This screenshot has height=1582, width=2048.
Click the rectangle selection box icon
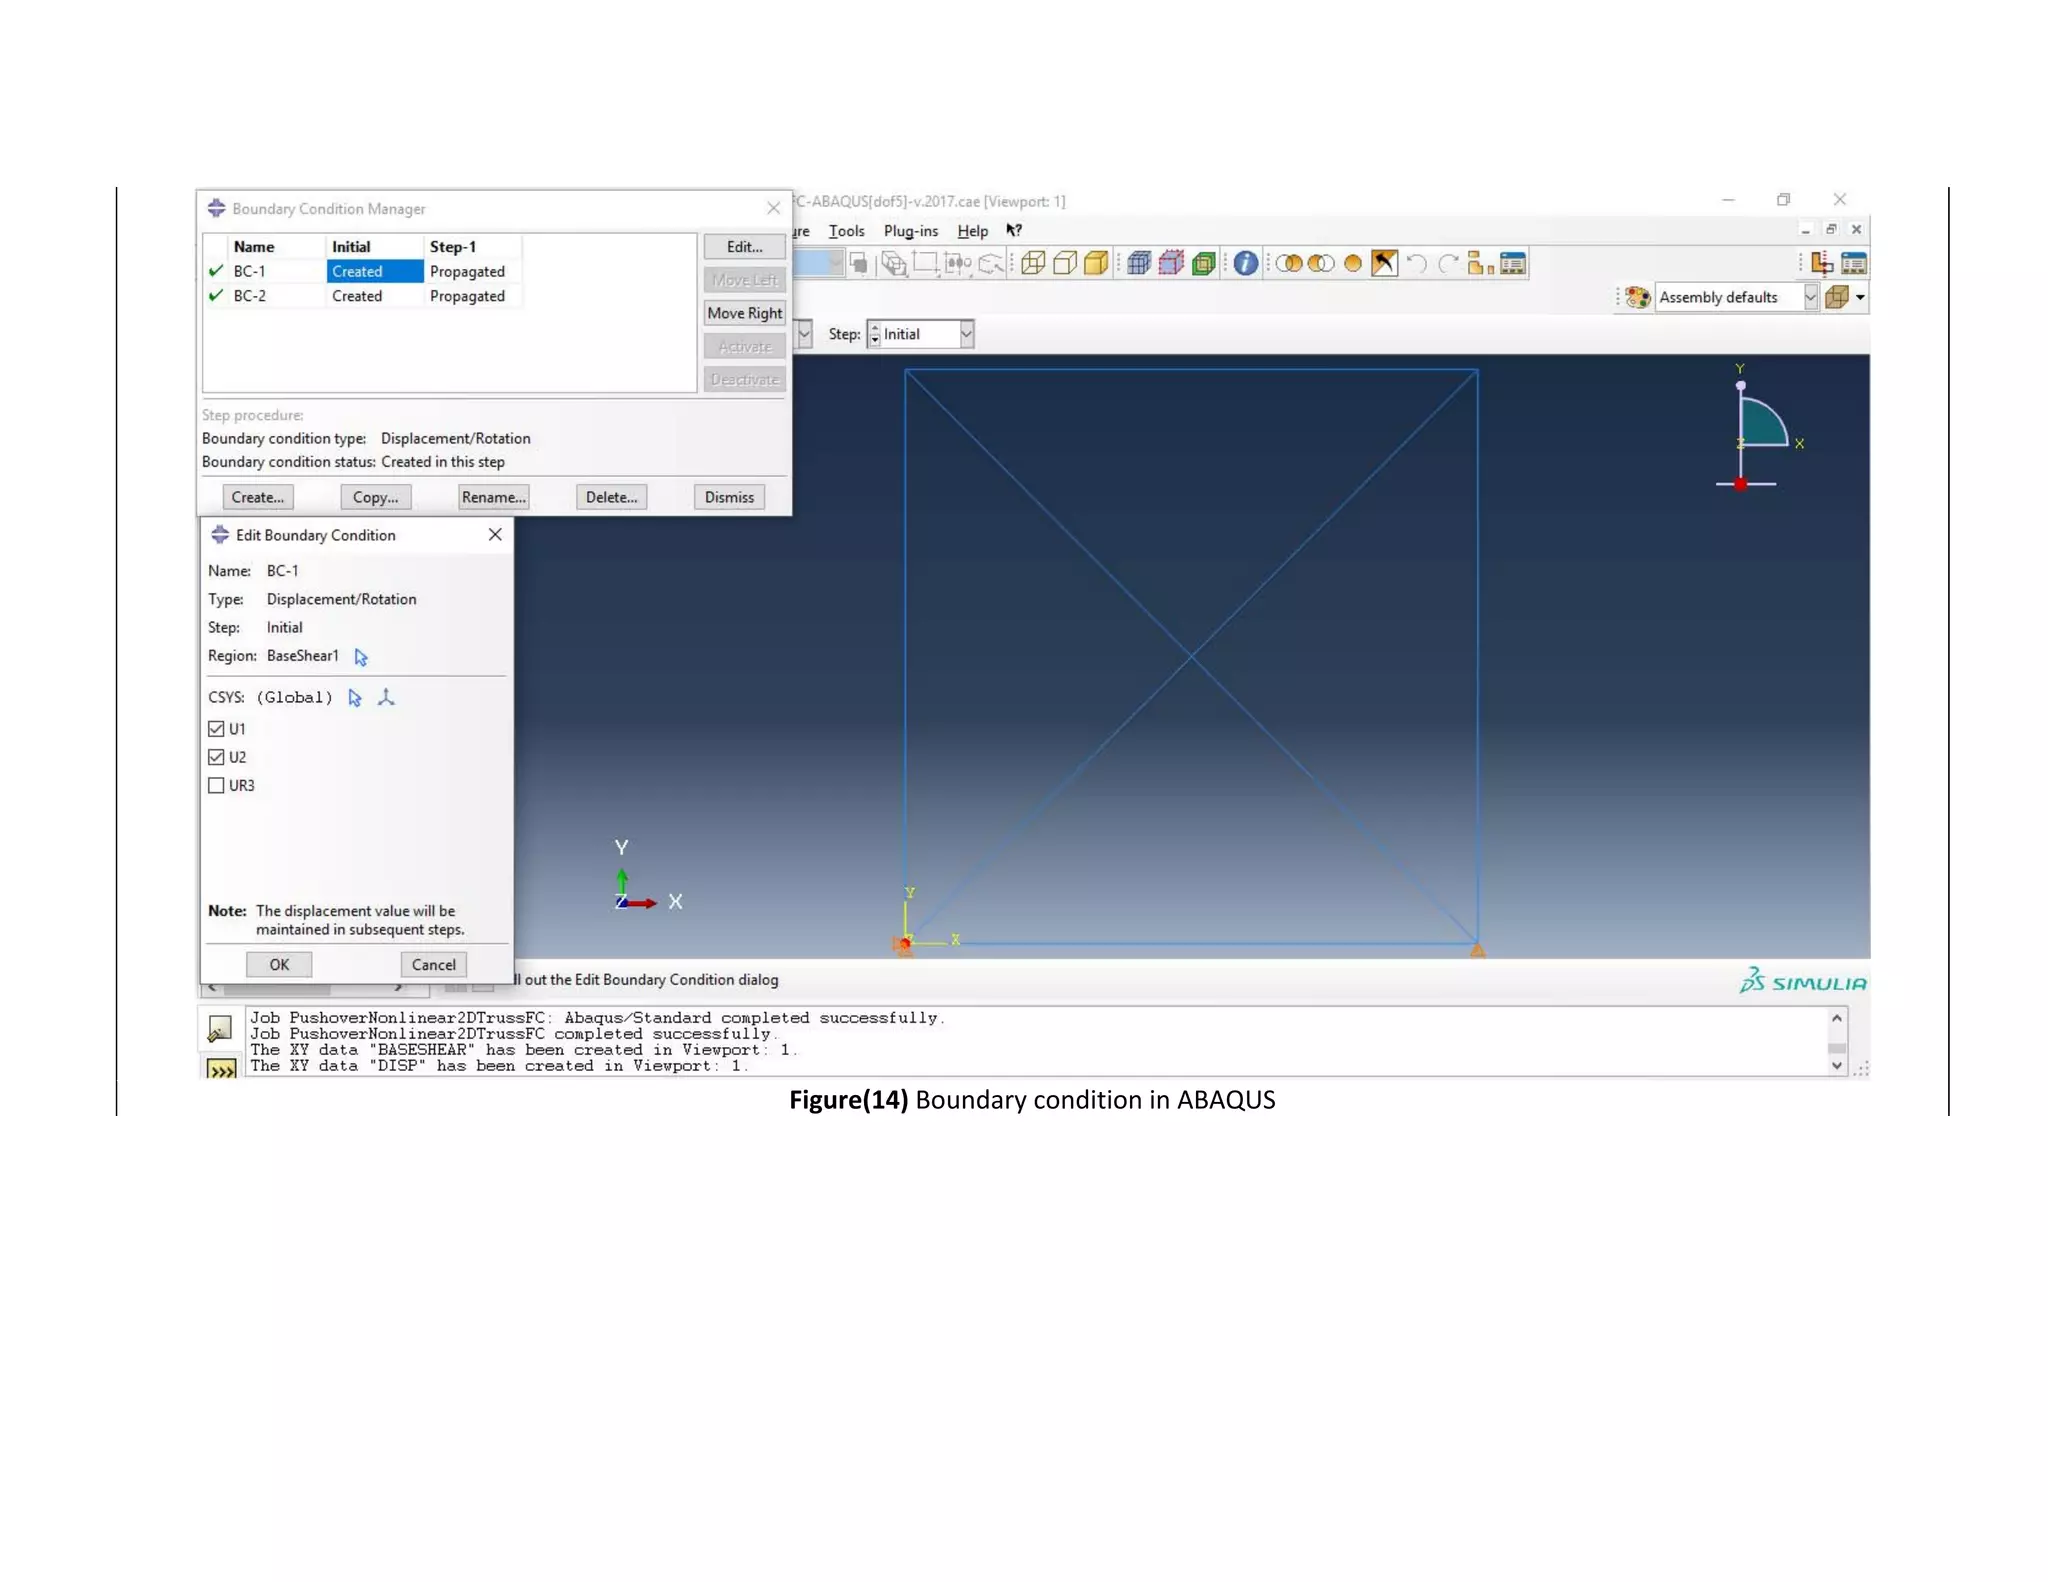(x=926, y=264)
